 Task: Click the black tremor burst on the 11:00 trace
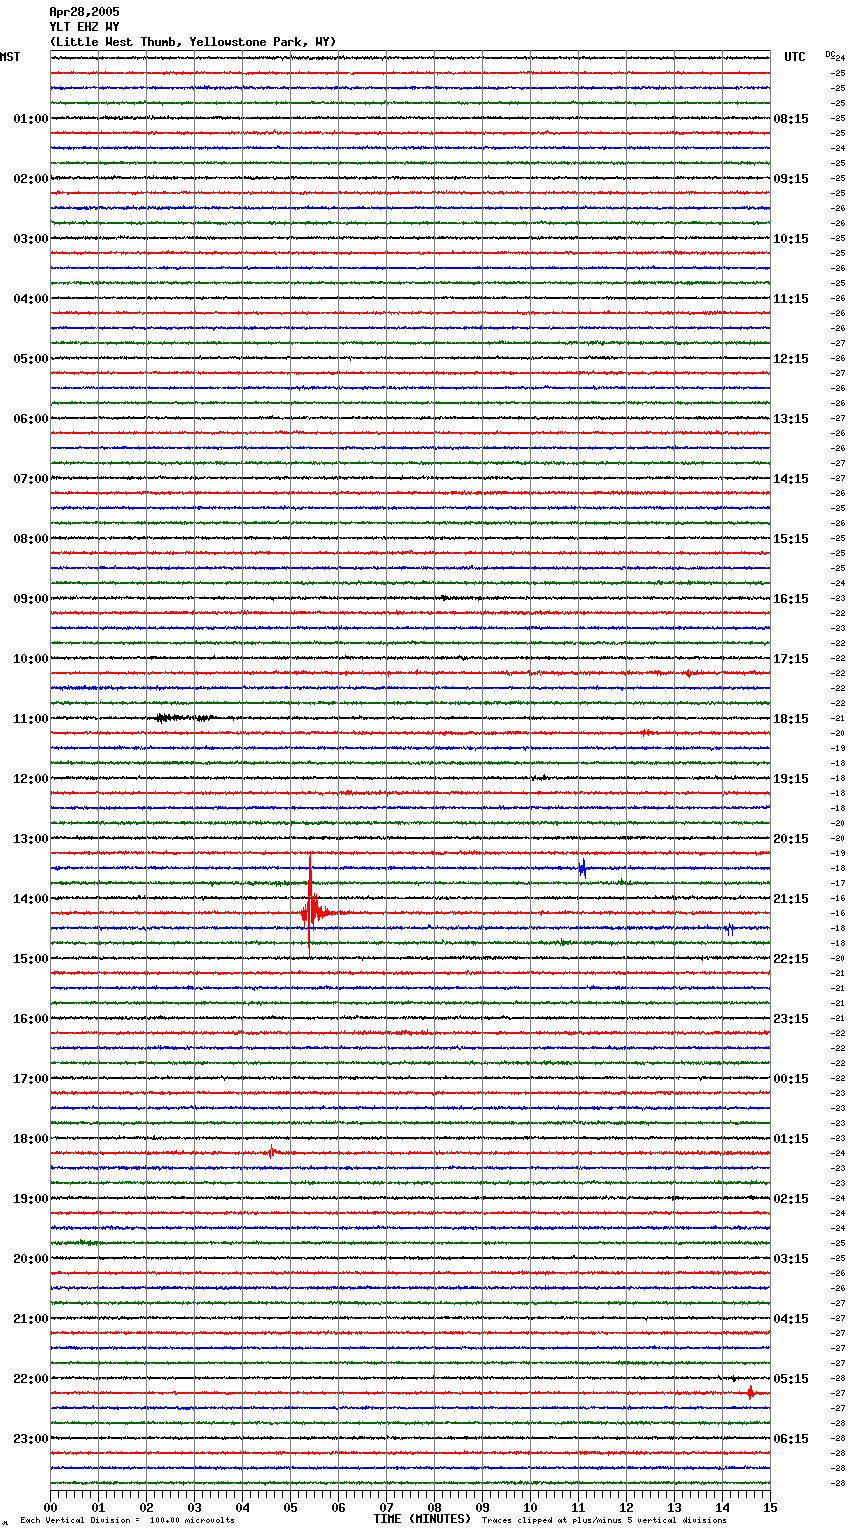(184, 718)
